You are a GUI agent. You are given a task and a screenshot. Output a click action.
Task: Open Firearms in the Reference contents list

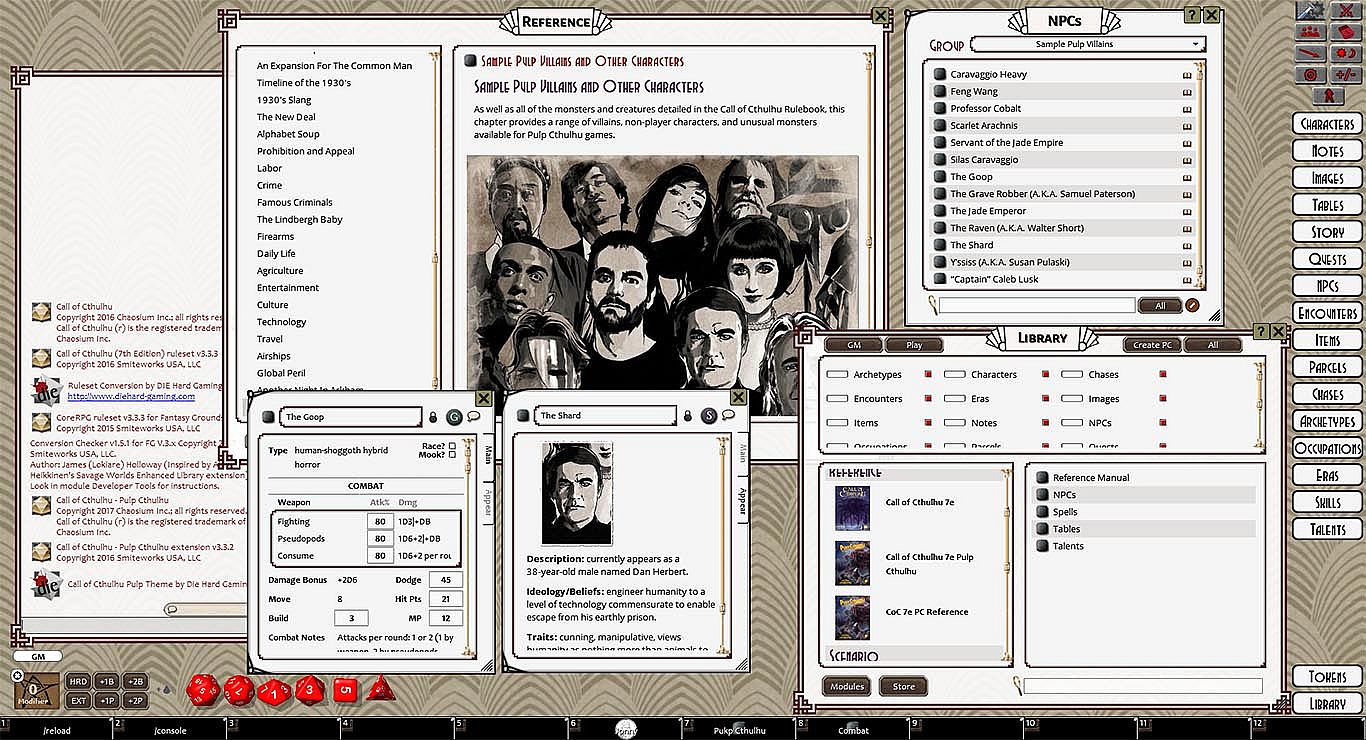pos(275,237)
